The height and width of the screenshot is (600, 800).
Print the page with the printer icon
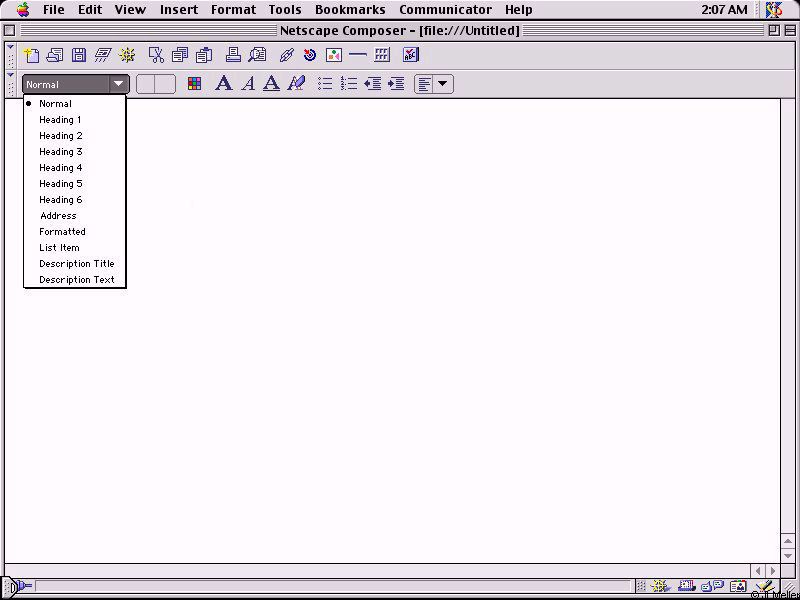point(233,55)
